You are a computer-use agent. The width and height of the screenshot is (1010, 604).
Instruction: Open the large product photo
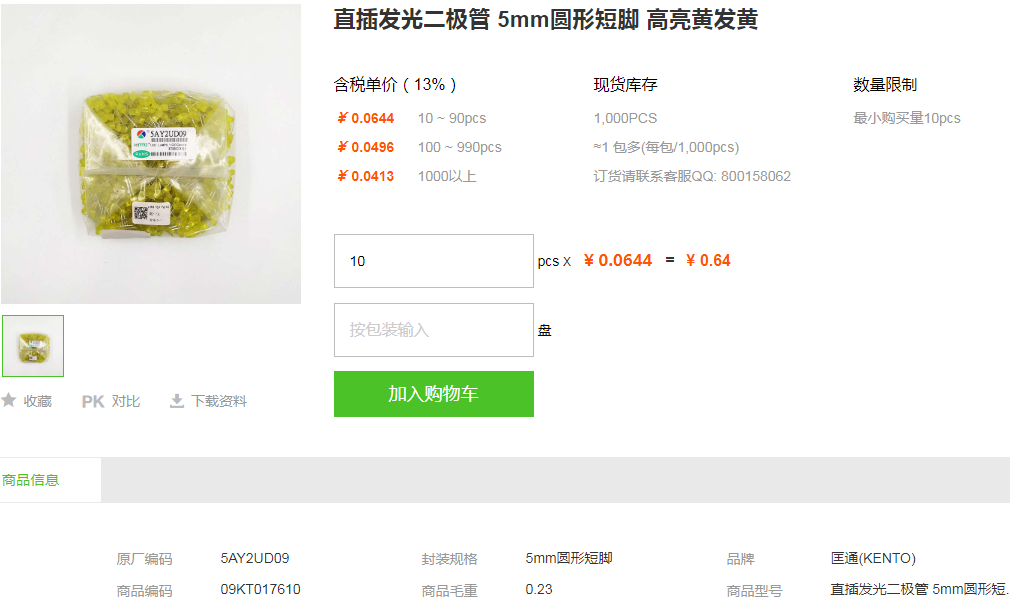pos(151,154)
